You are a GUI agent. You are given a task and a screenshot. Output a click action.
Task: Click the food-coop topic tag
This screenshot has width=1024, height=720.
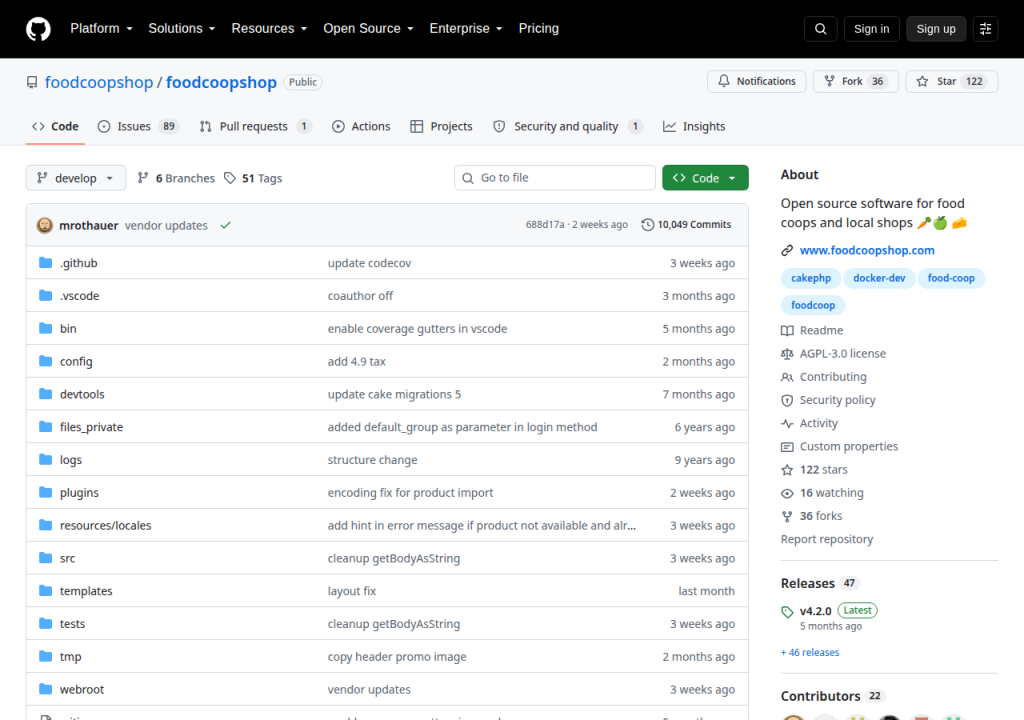951,278
